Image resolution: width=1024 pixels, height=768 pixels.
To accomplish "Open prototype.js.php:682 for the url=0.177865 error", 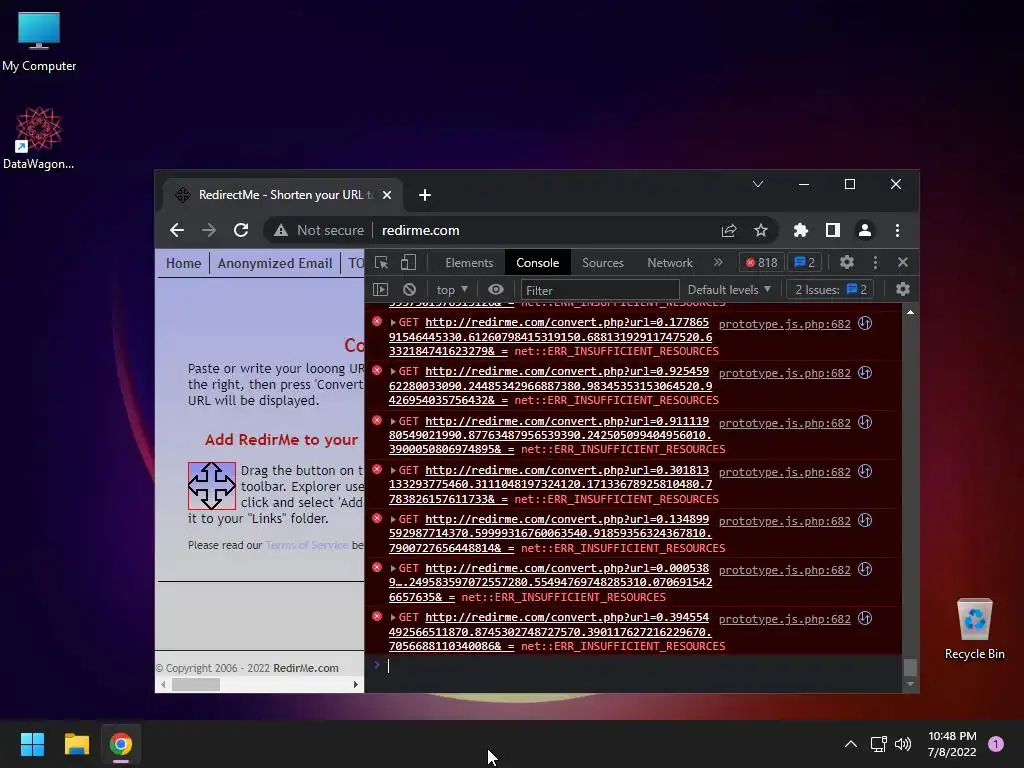I will click(784, 324).
